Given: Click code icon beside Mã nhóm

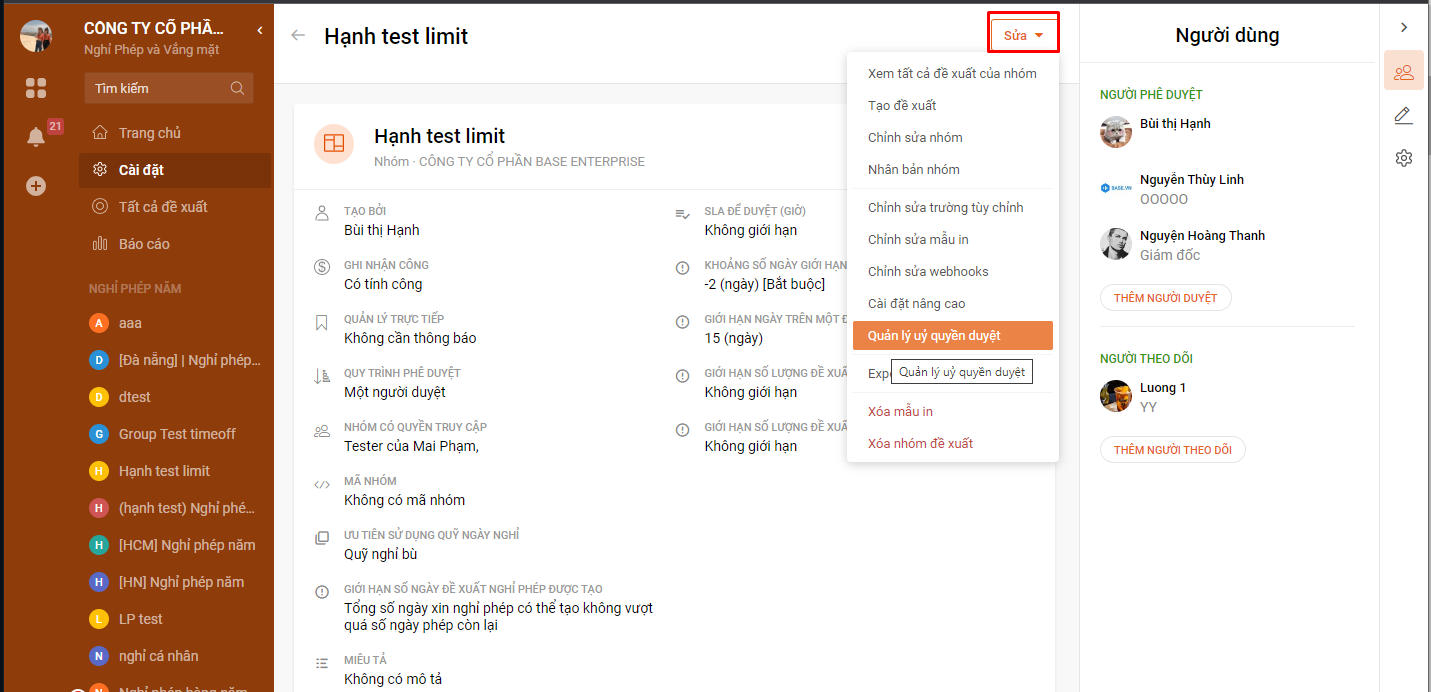Looking at the screenshot, I should 322,484.
